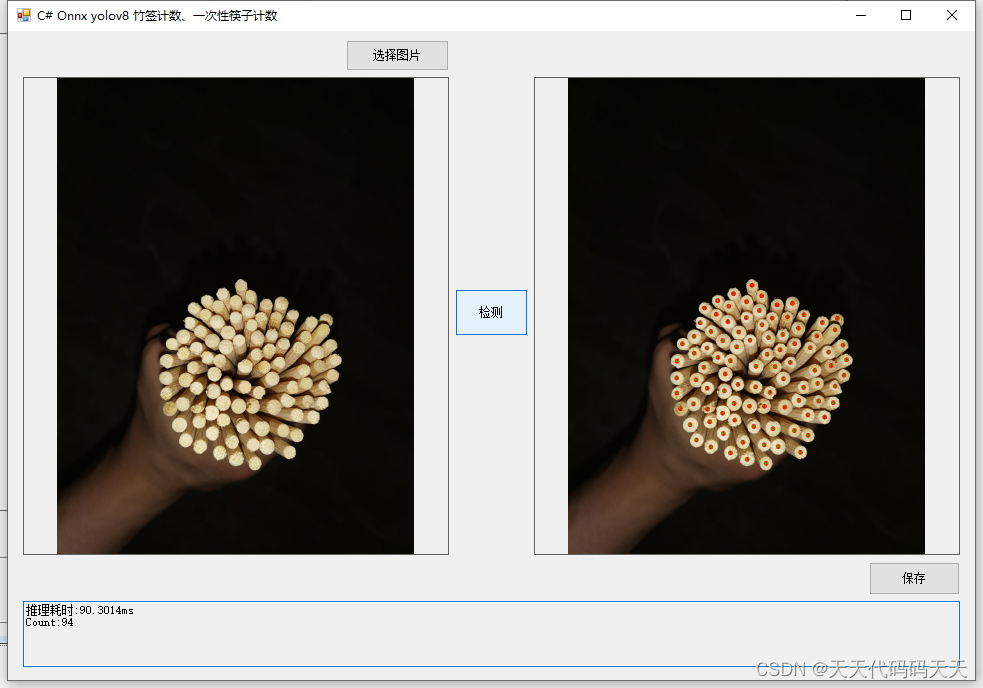Select the original bamboo sticks image panel
Image resolution: width=983 pixels, height=688 pixels.
click(236, 315)
